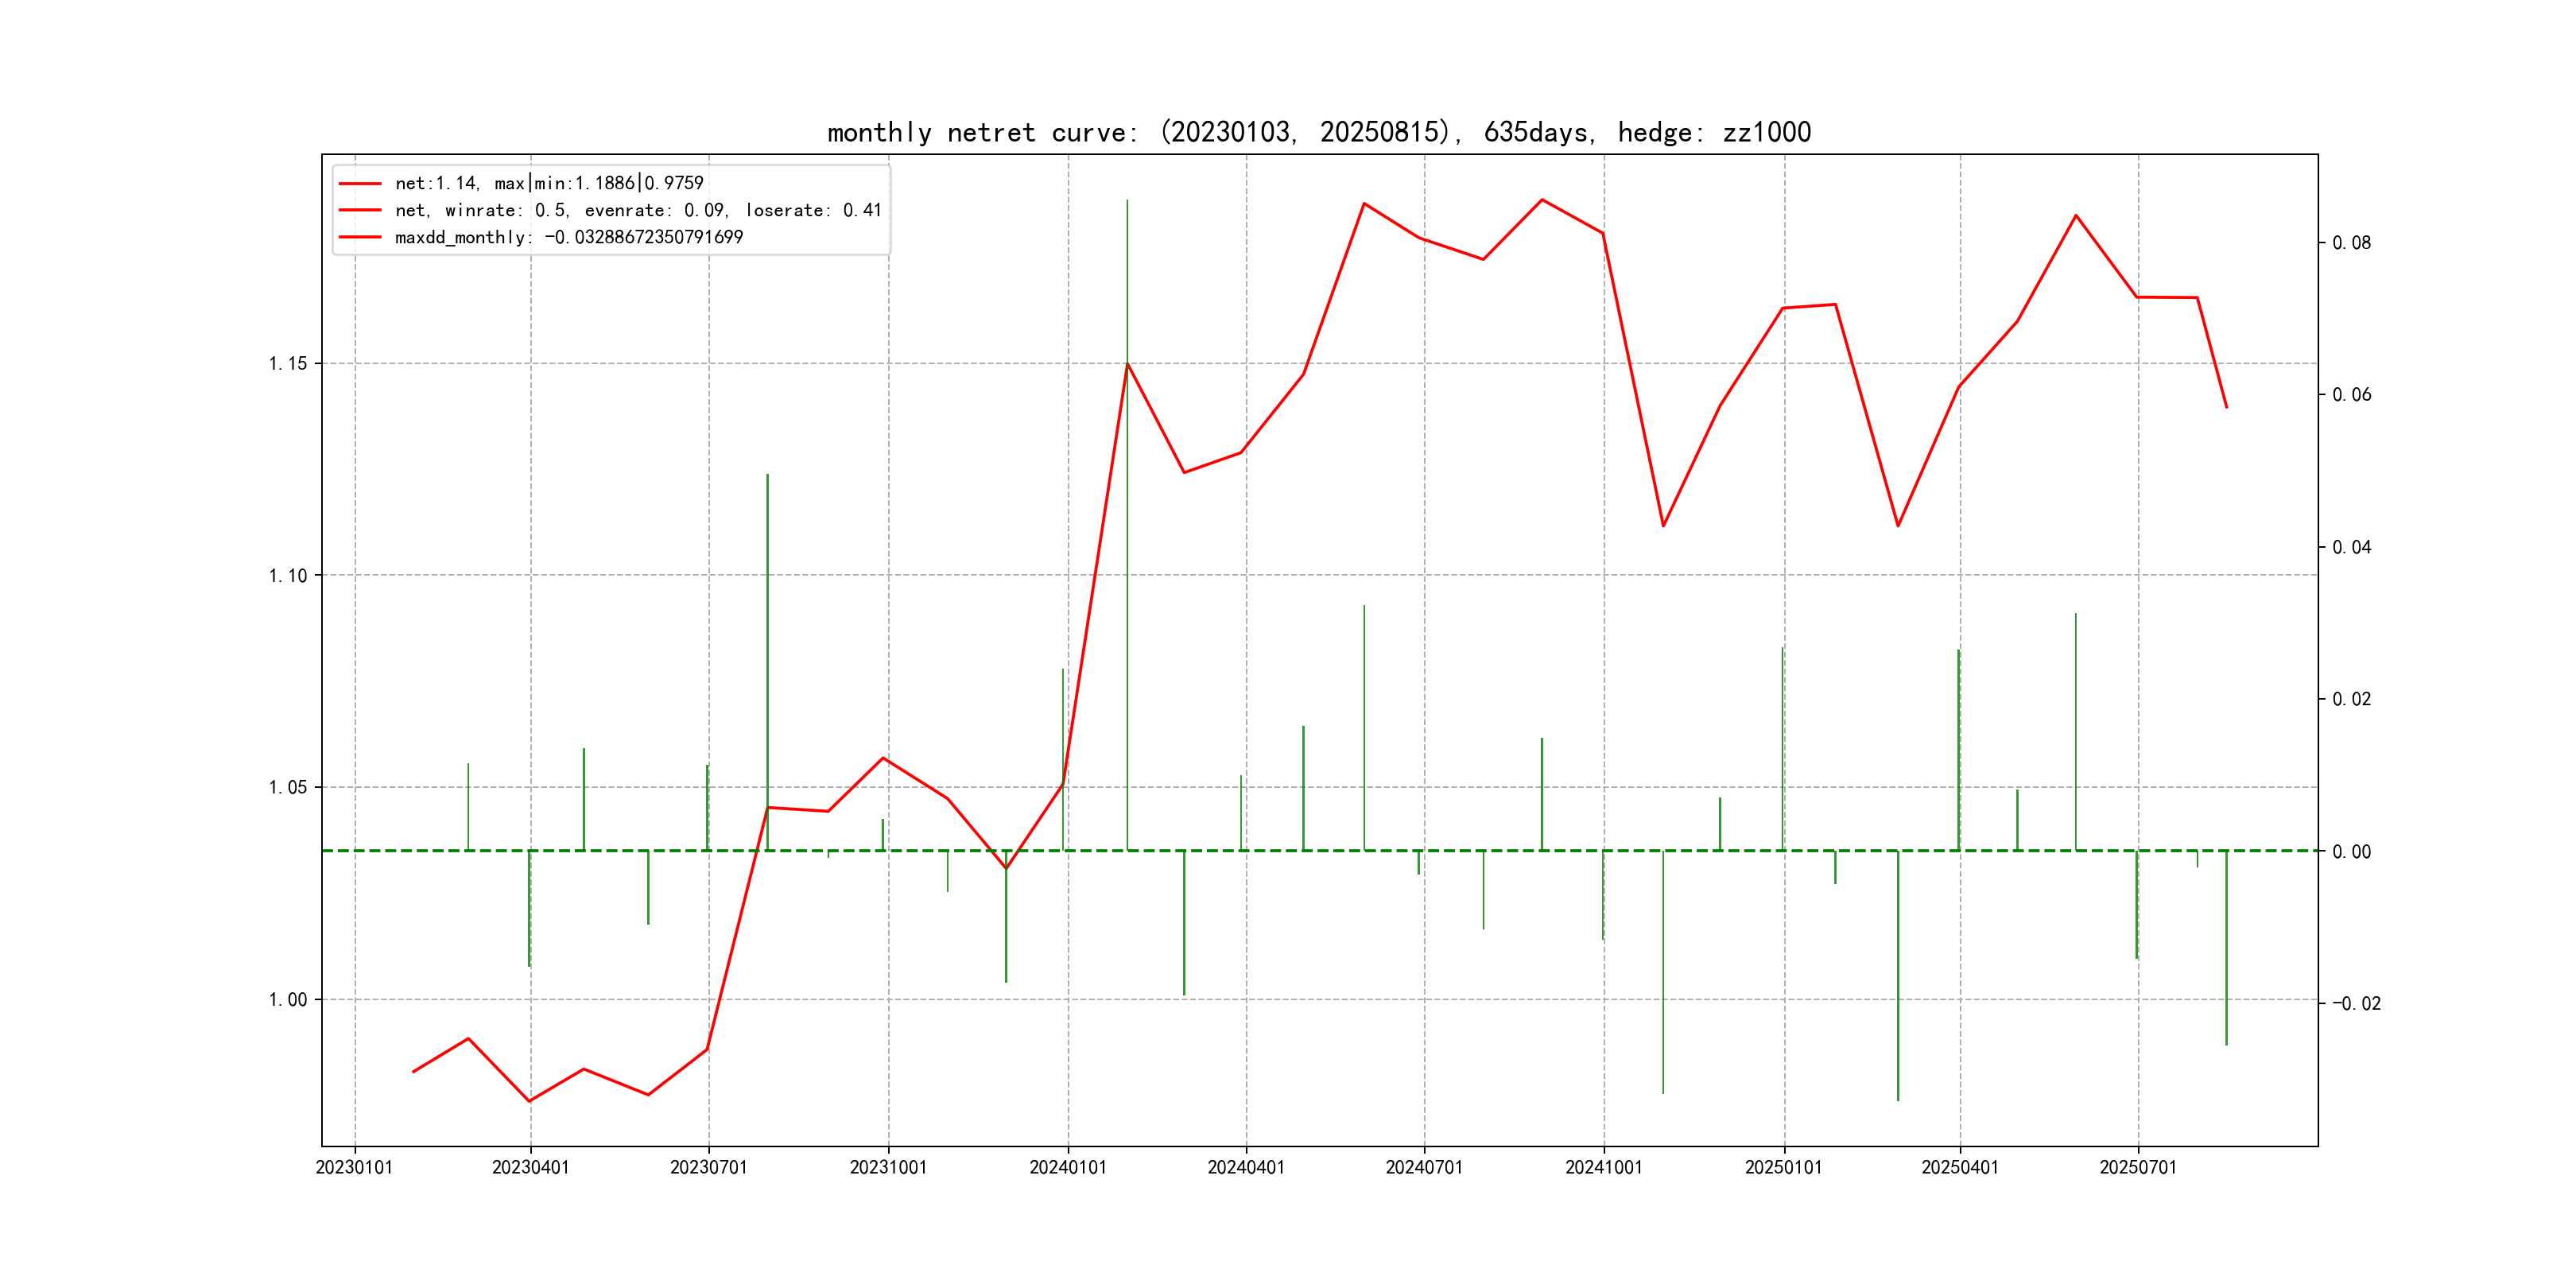Click left y-axis label 1.05
This screenshot has width=2576, height=1288.
(x=288, y=787)
